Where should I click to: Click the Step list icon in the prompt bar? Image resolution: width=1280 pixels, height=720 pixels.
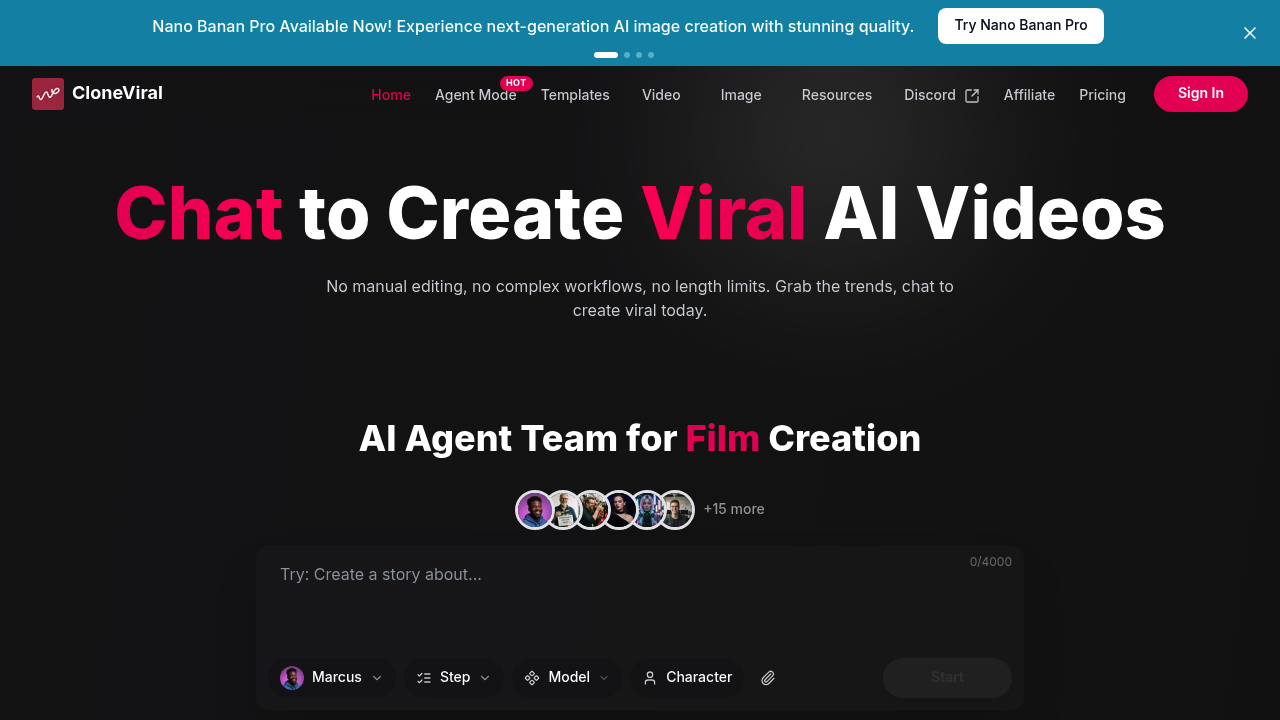coord(423,678)
